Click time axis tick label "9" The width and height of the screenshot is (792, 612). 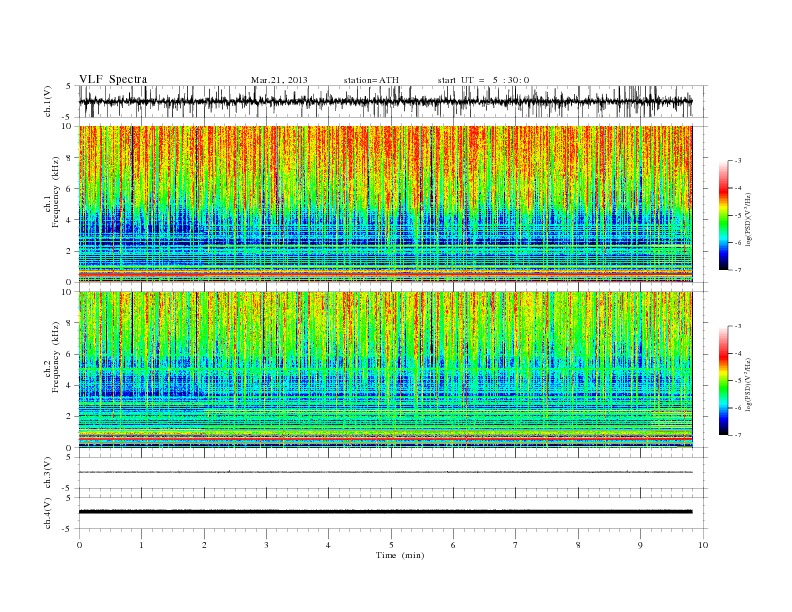pos(640,545)
